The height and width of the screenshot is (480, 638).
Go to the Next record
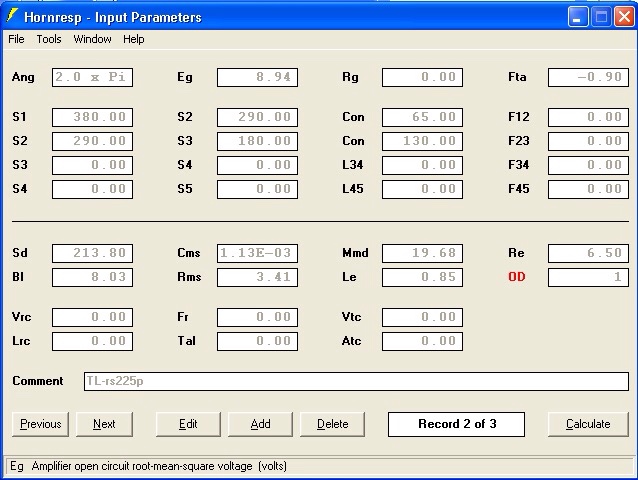coord(104,424)
